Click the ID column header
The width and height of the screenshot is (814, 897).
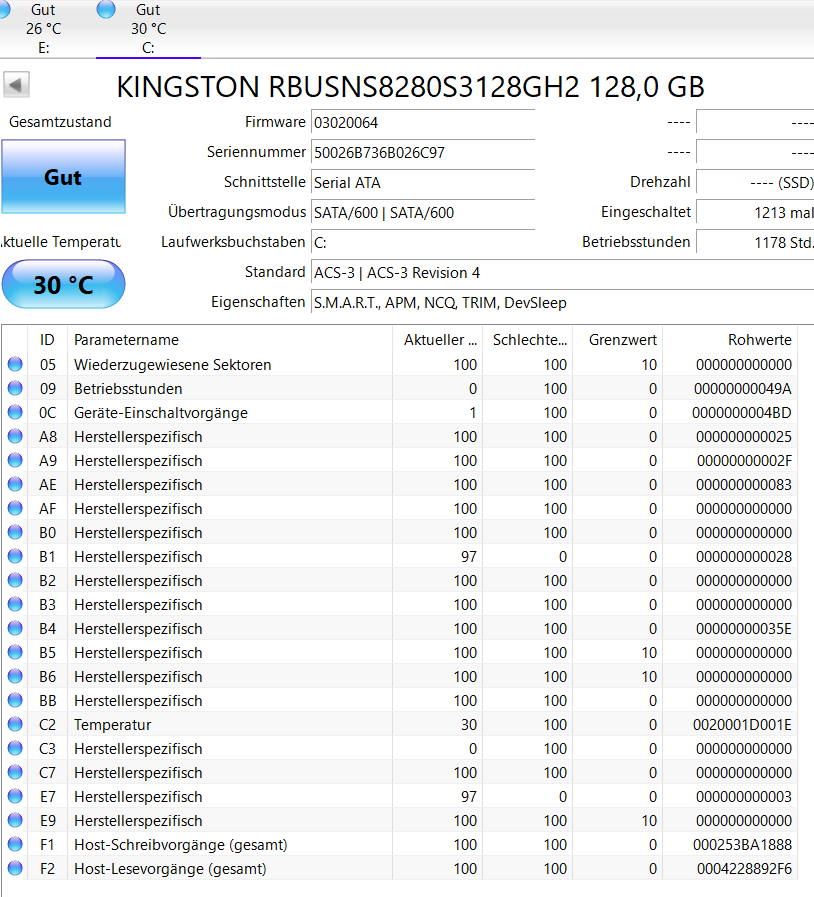(47, 340)
